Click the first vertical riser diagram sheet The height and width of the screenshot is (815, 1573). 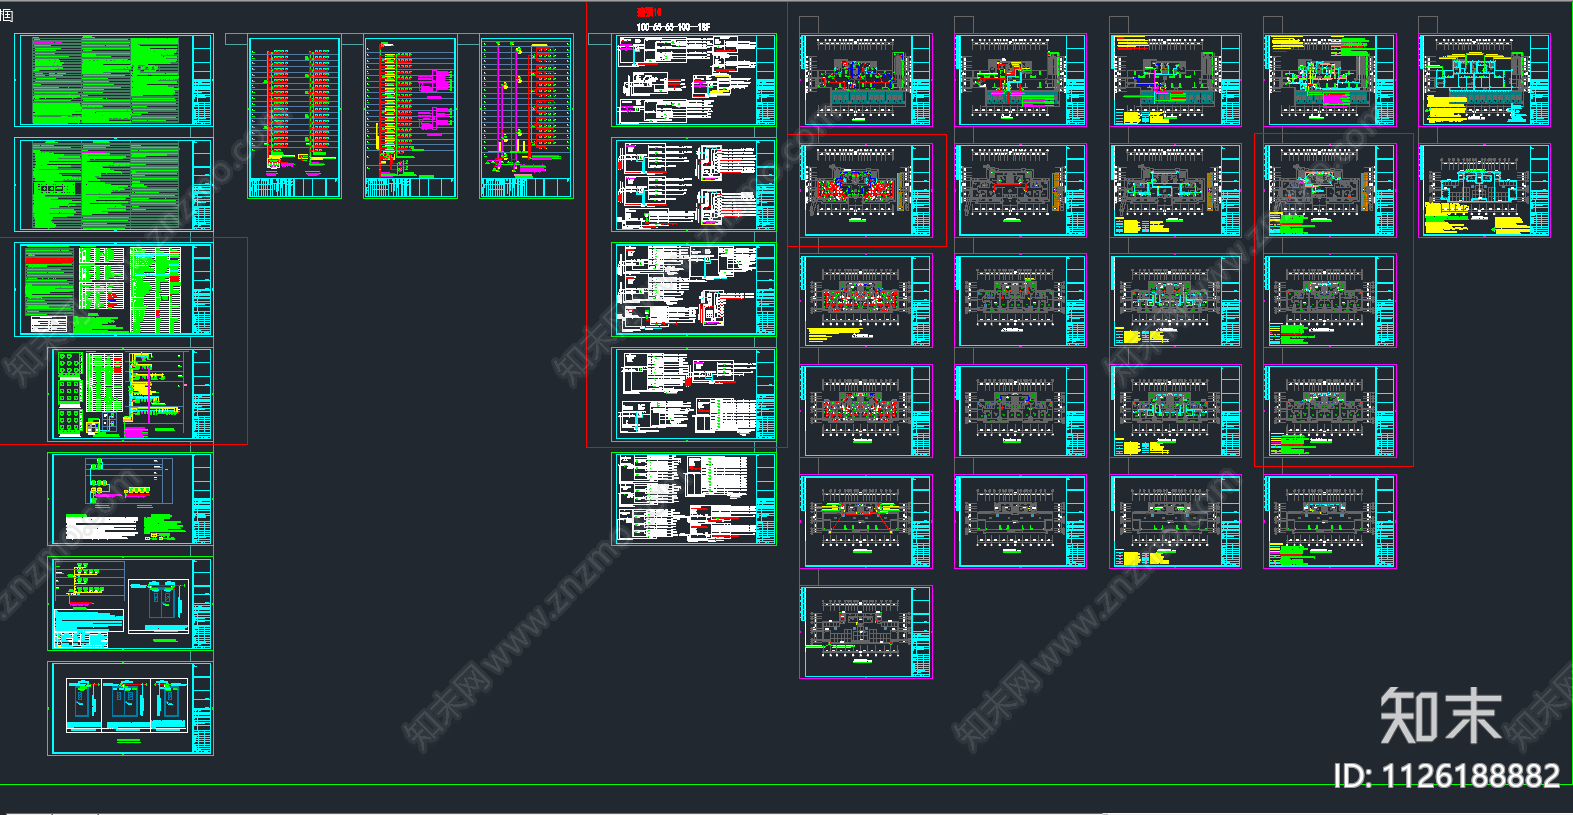point(294,117)
